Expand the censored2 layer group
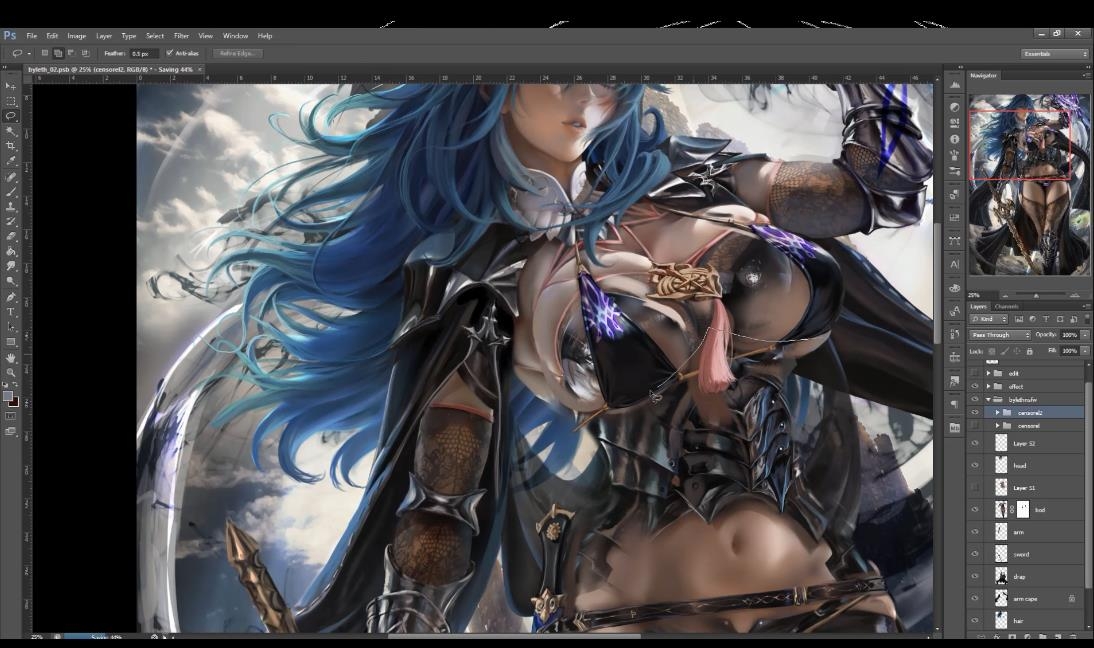 [x=998, y=413]
